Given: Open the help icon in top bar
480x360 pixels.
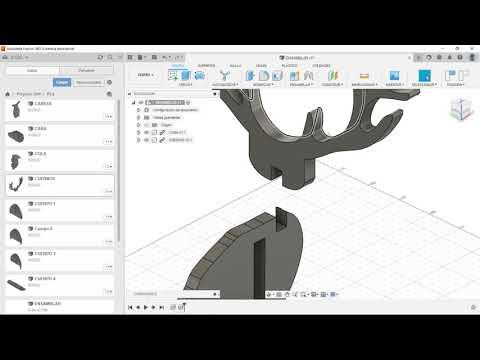Looking at the screenshot, I should tap(460, 57).
